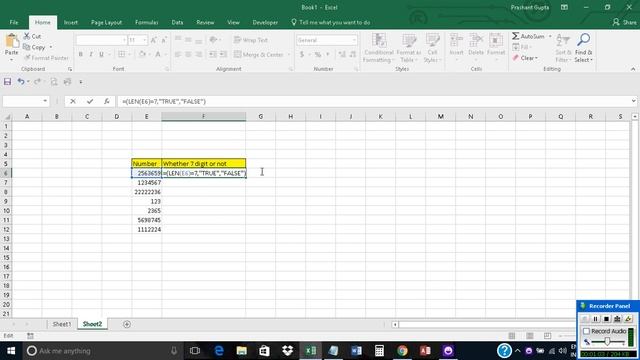640x360 pixels.
Task: Click the font color button
Action: pos(158,54)
